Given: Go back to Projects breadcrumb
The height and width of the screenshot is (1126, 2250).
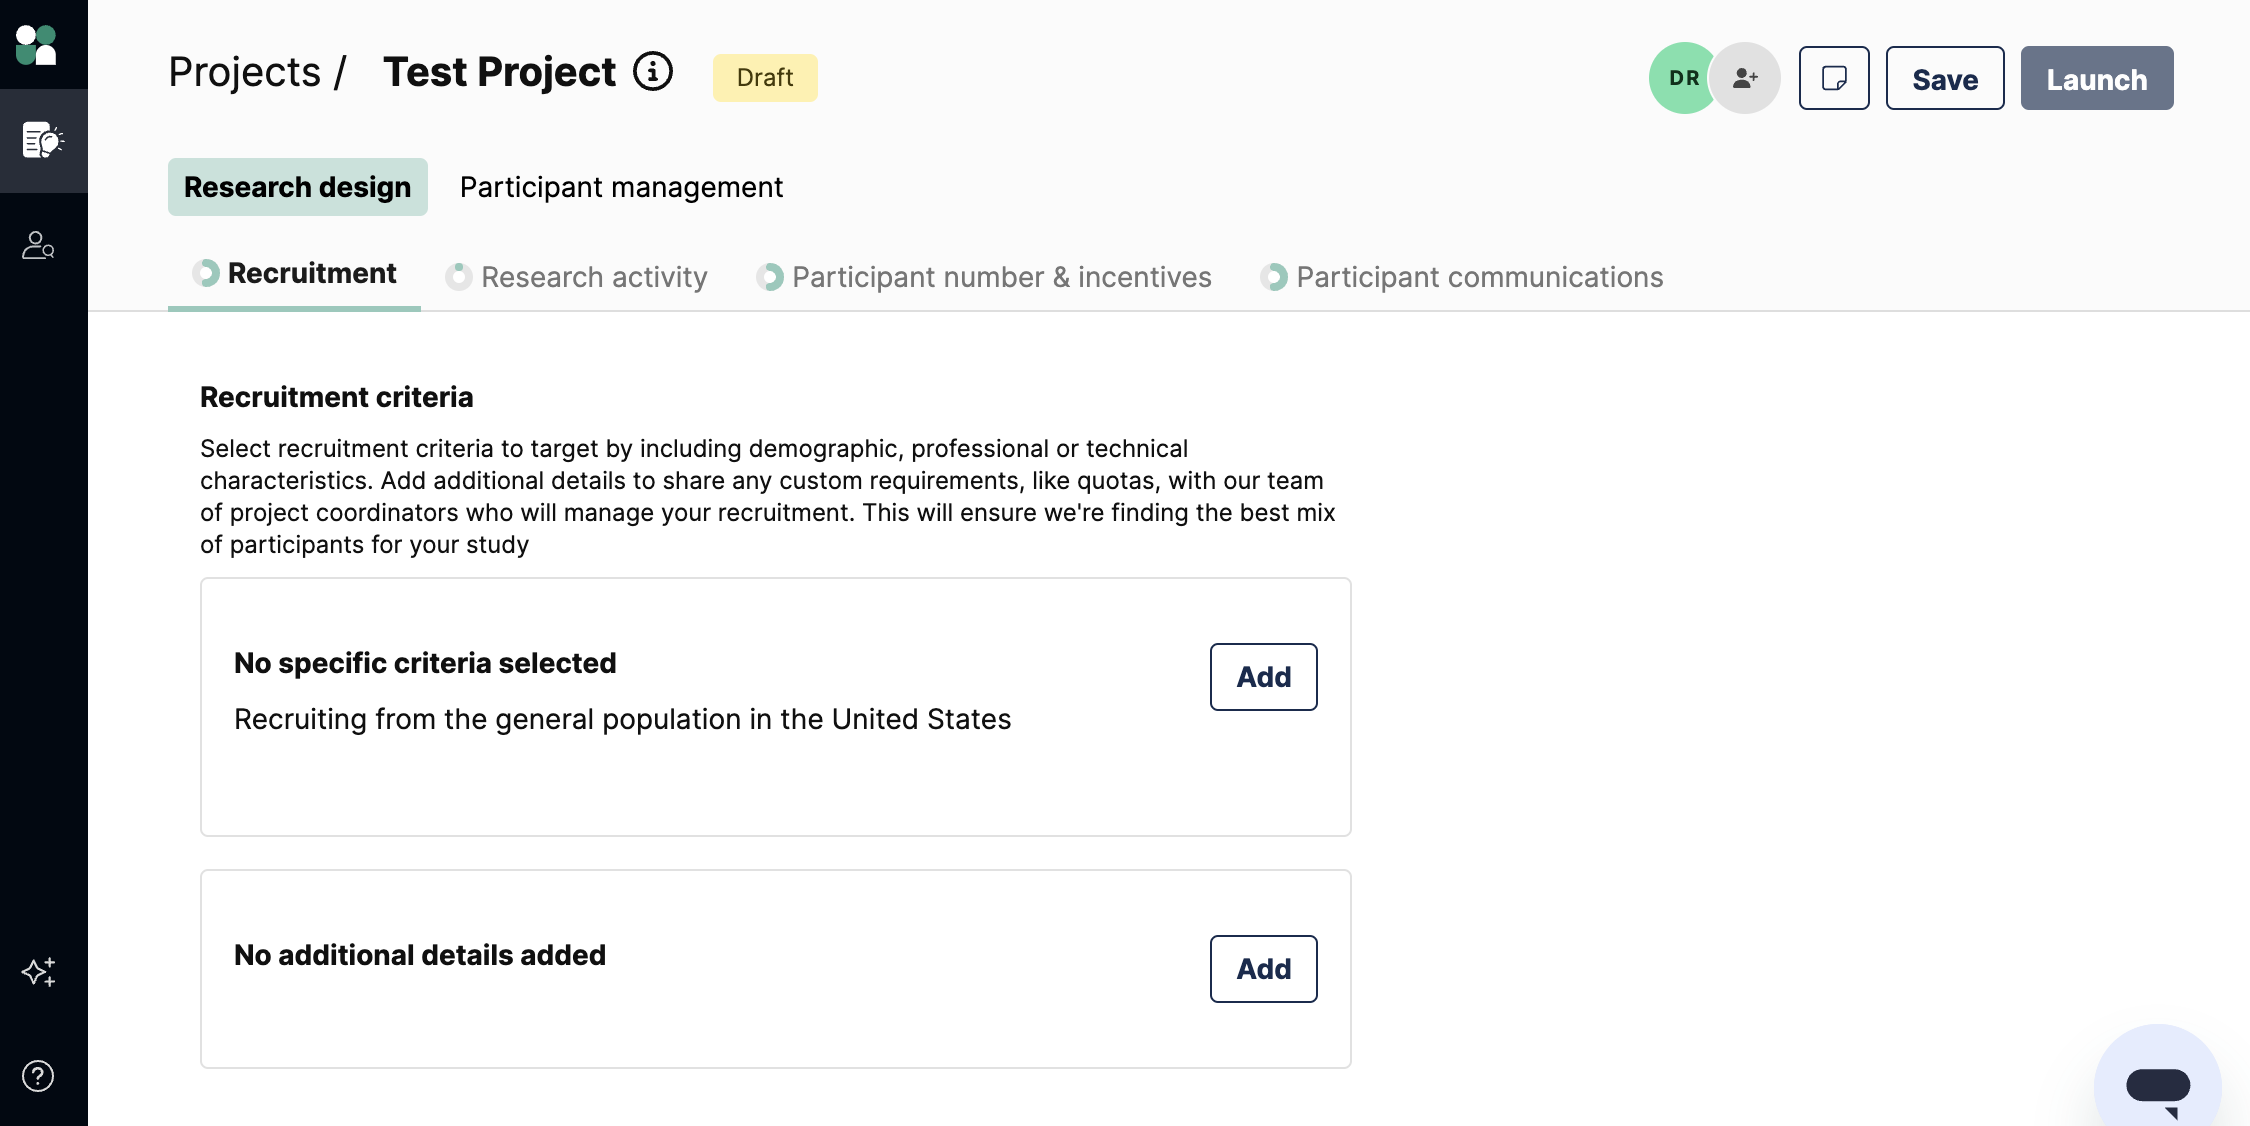Looking at the screenshot, I should point(244,72).
